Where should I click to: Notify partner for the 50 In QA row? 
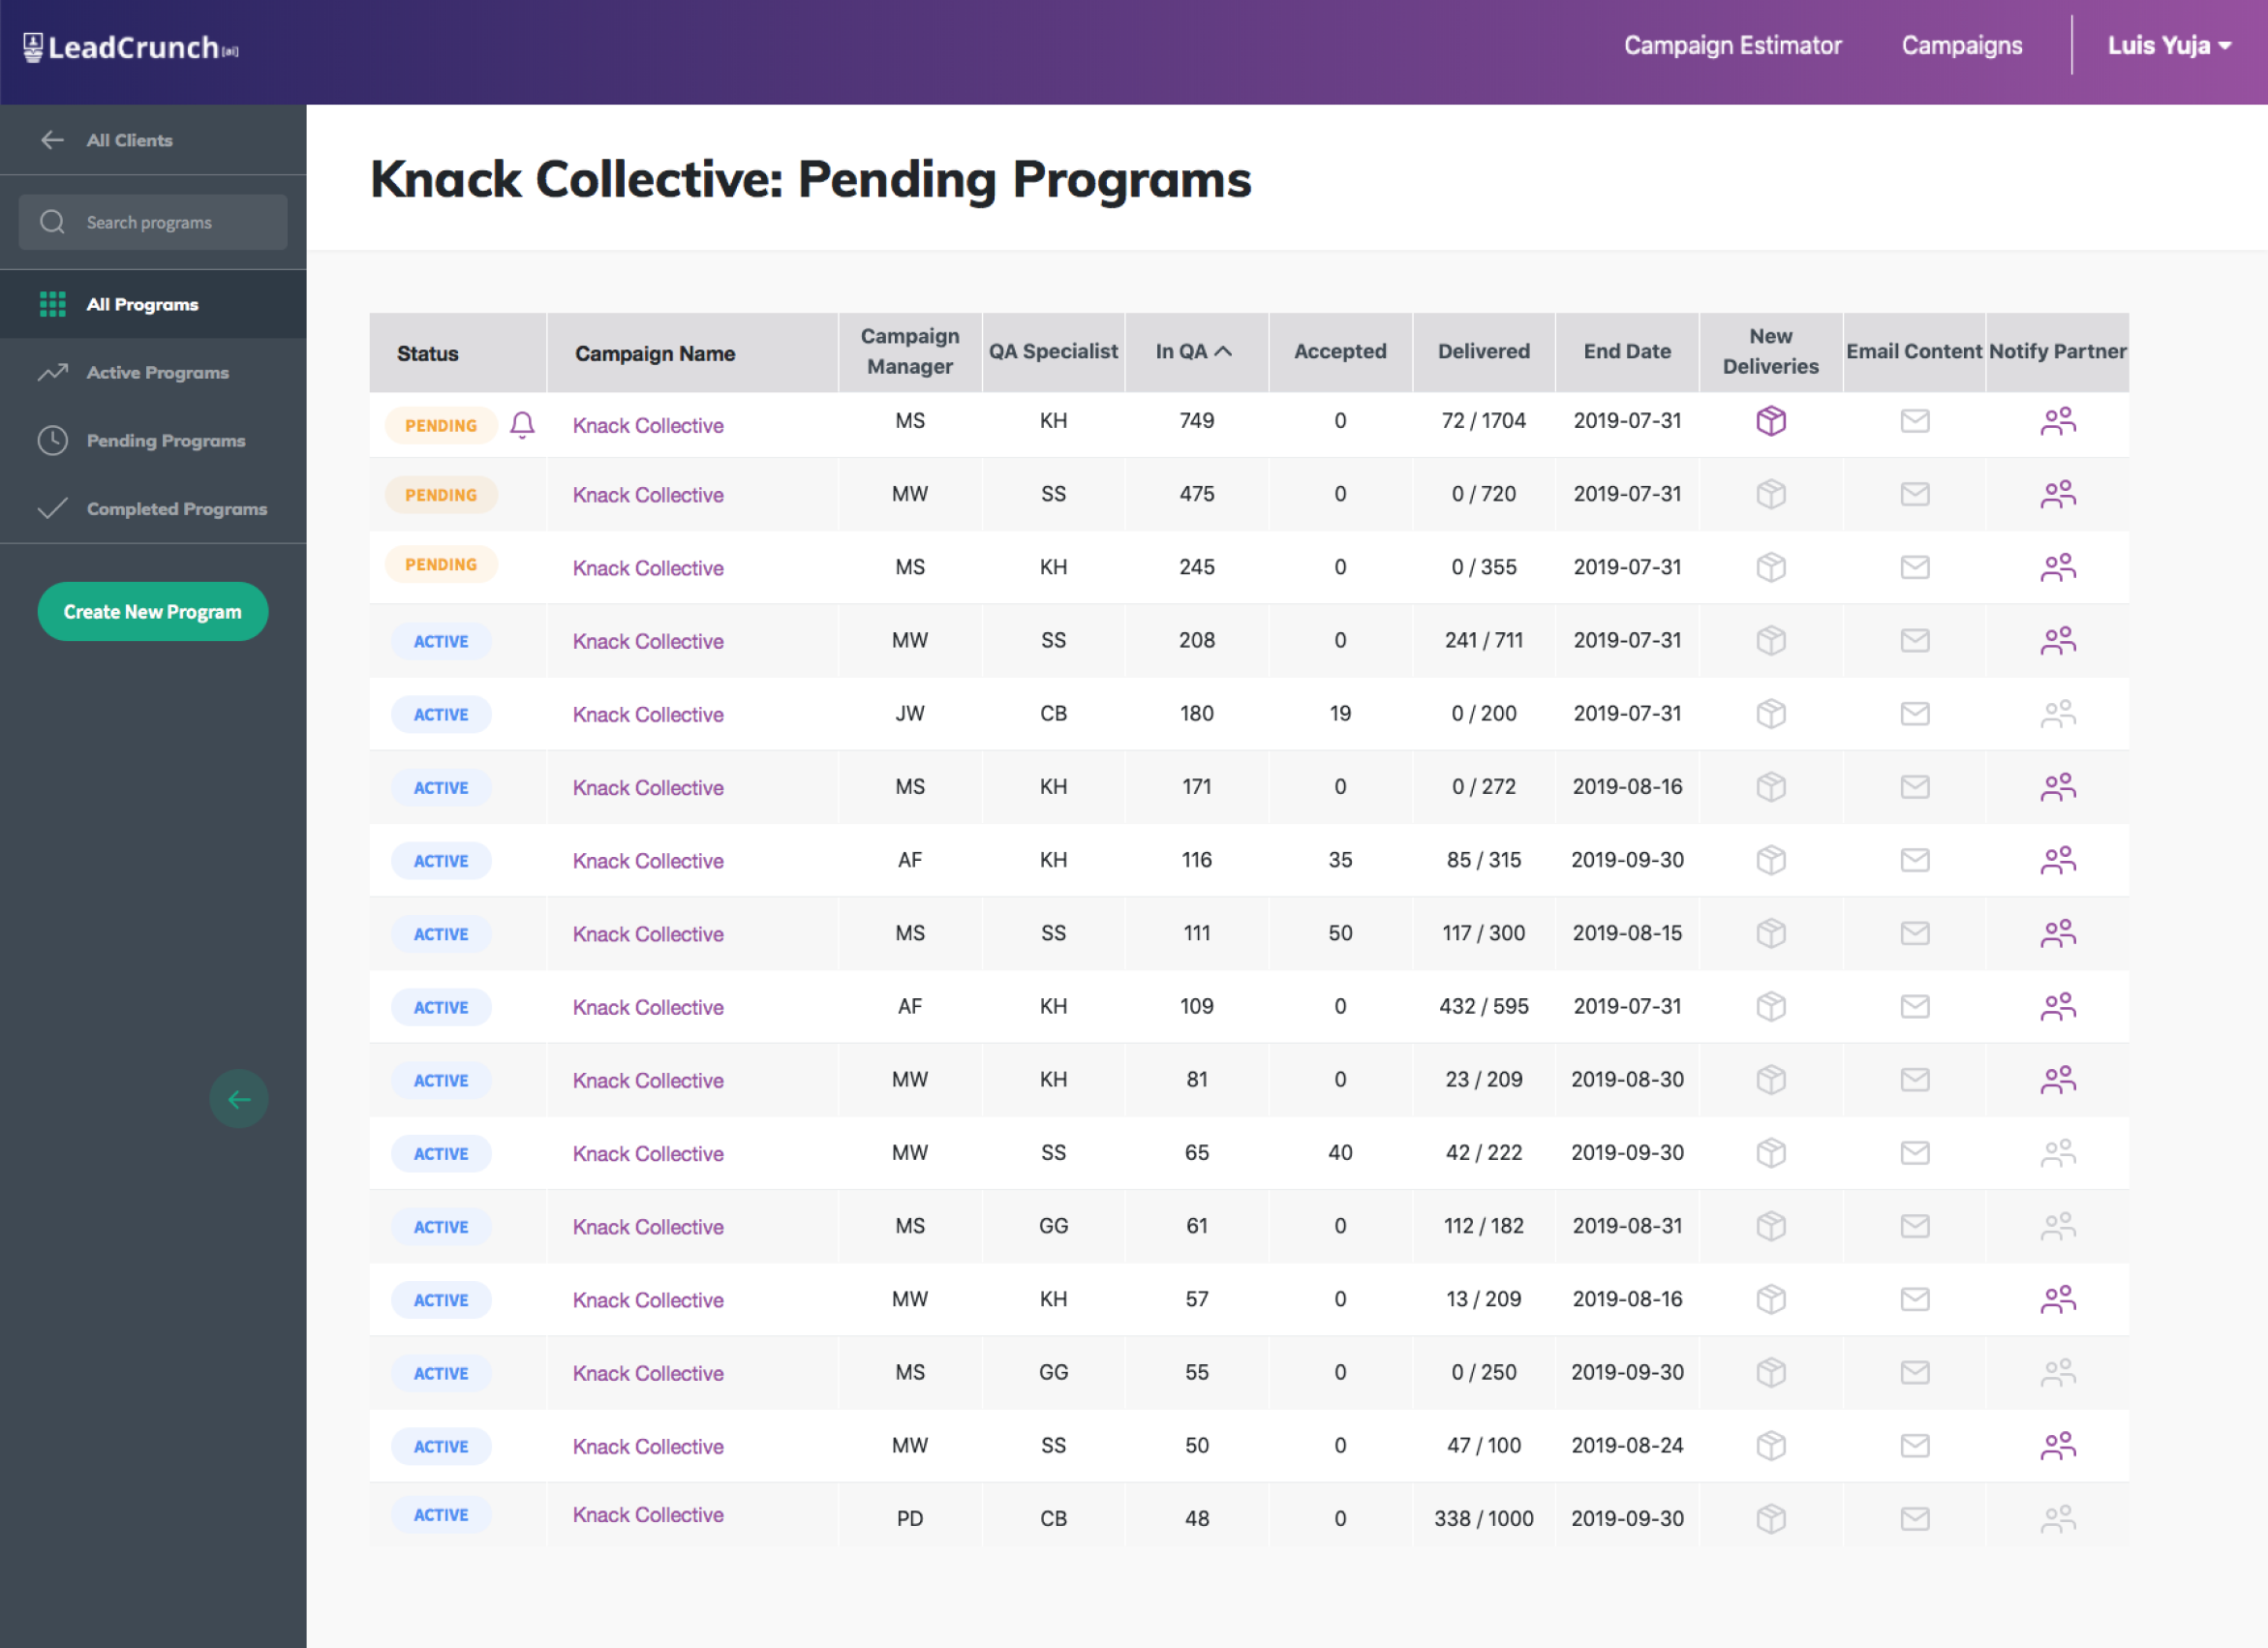[x=2057, y=1445]
